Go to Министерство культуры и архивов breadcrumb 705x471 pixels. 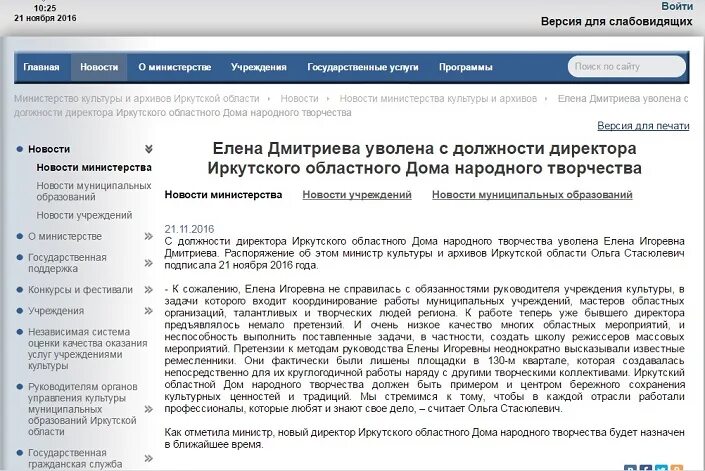coord(137,98)
